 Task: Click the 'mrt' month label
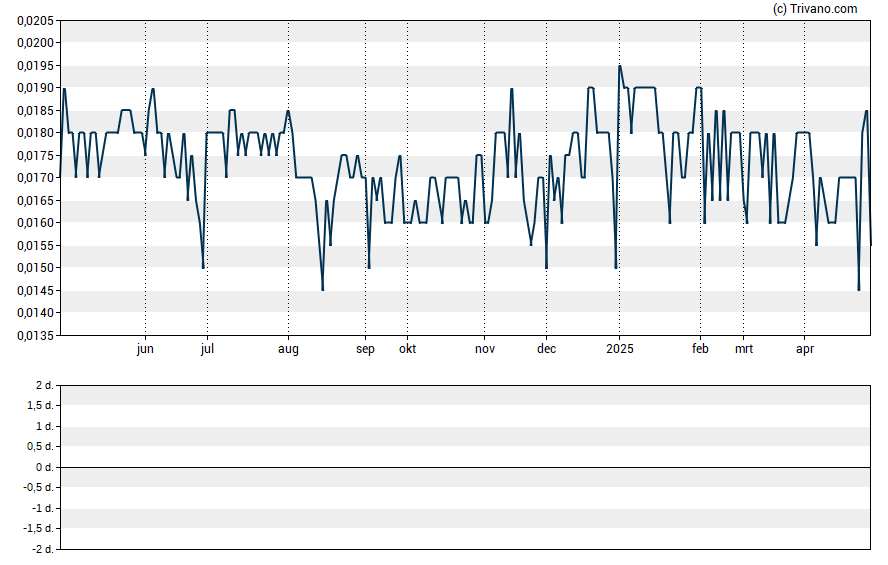[744, 349]
